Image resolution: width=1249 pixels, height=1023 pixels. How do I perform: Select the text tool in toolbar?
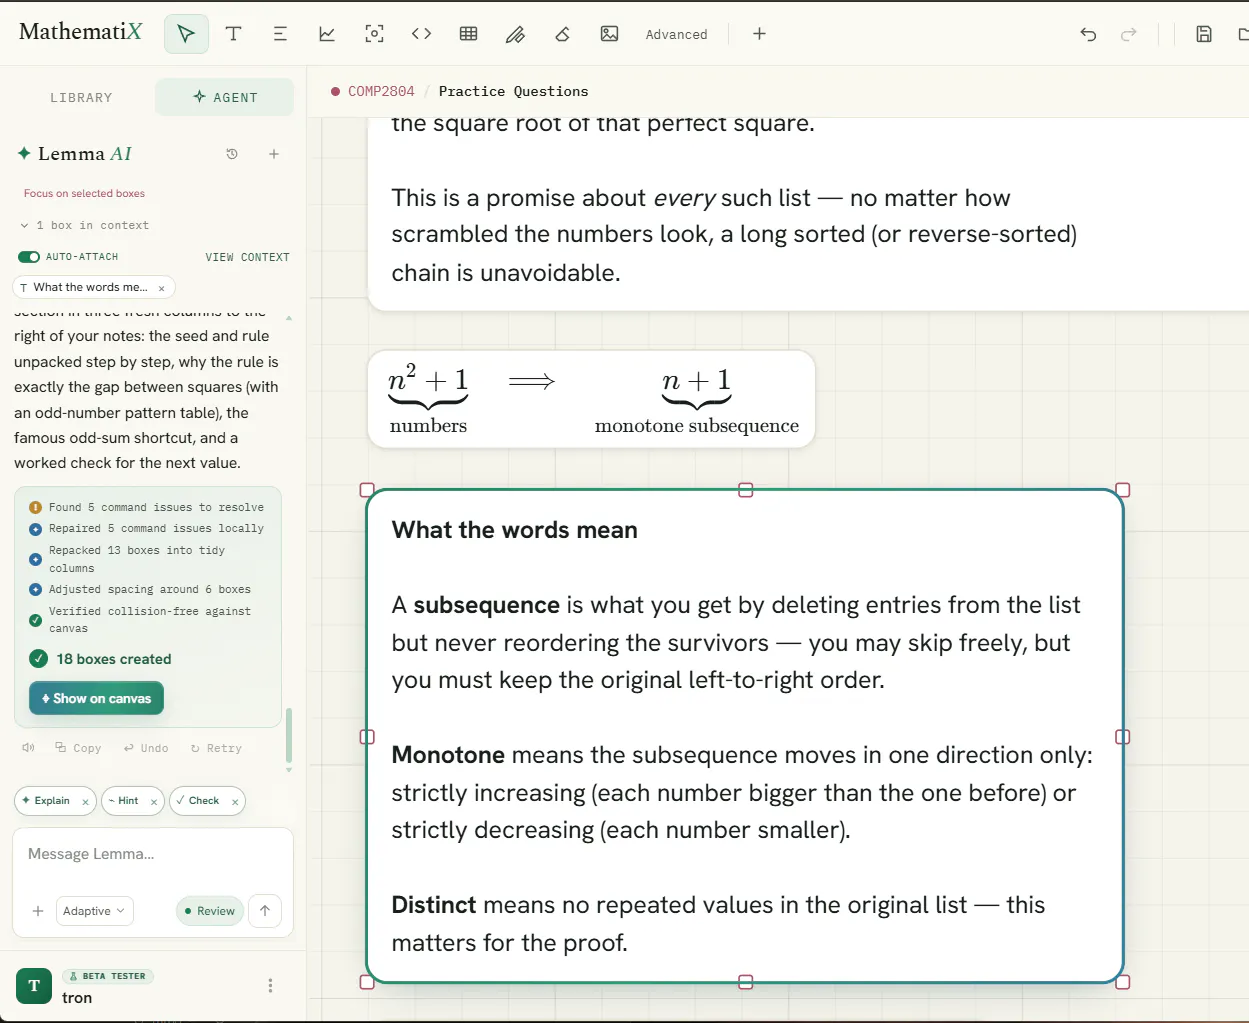point(233,34)
